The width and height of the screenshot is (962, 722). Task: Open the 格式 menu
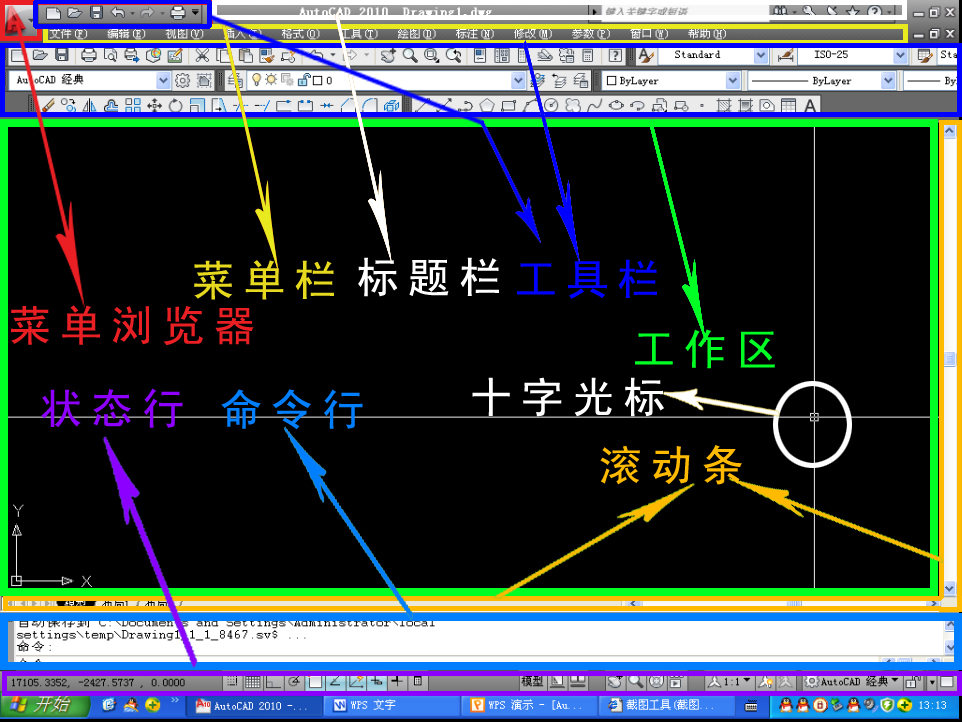click(x=299, y=34)
